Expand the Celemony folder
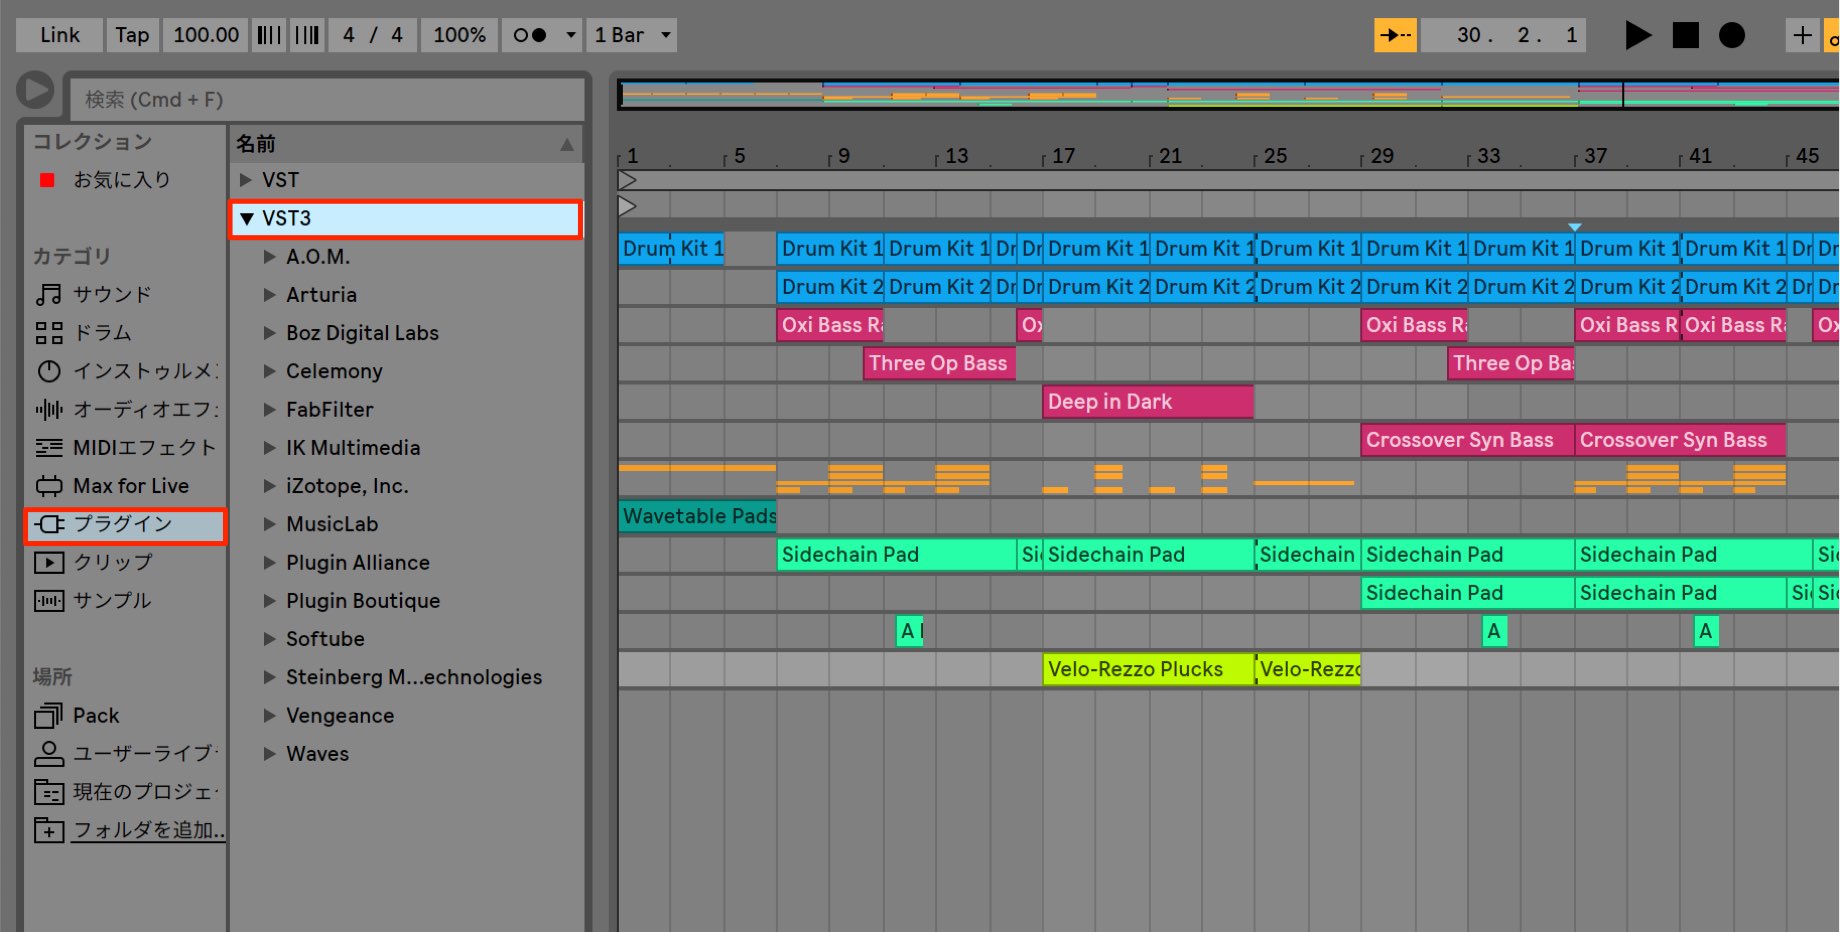 pos(269,371)
